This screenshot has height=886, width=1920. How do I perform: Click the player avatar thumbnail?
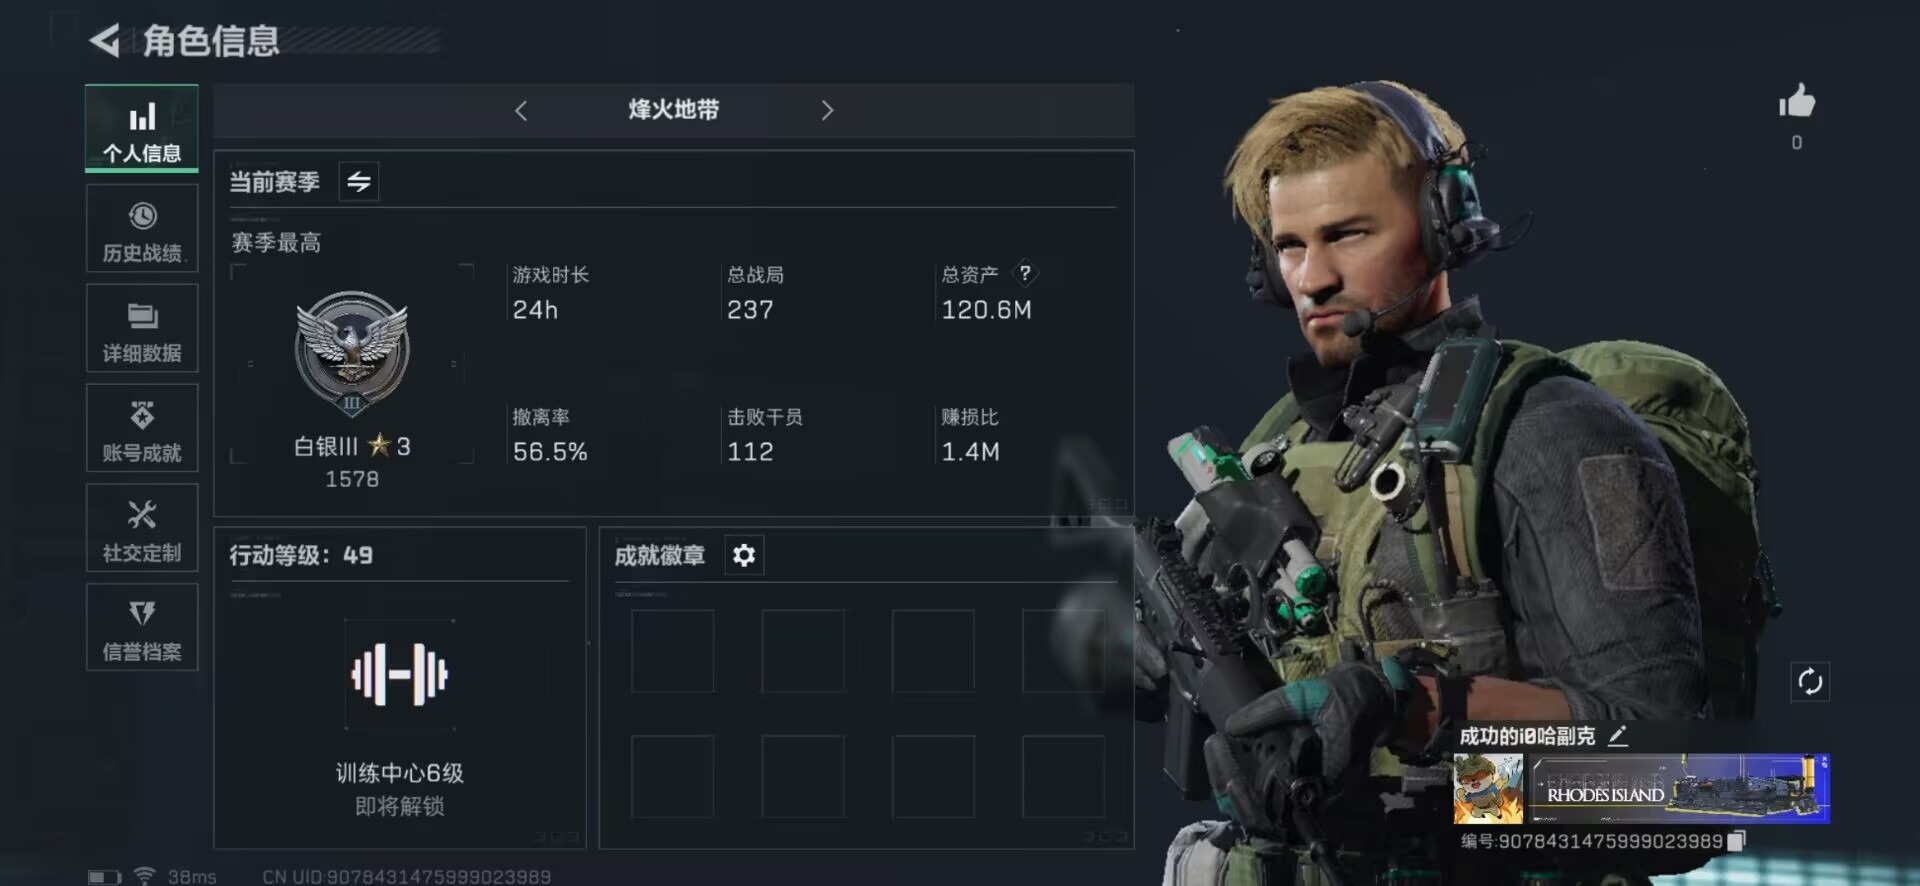(x=1488, y=789)
